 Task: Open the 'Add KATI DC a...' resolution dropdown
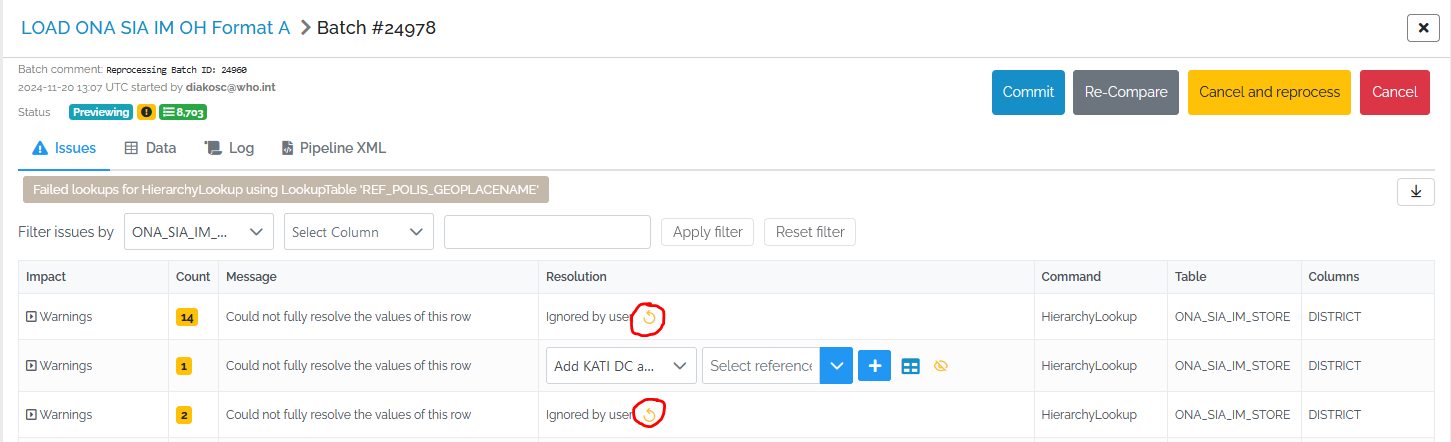[621, 366]
